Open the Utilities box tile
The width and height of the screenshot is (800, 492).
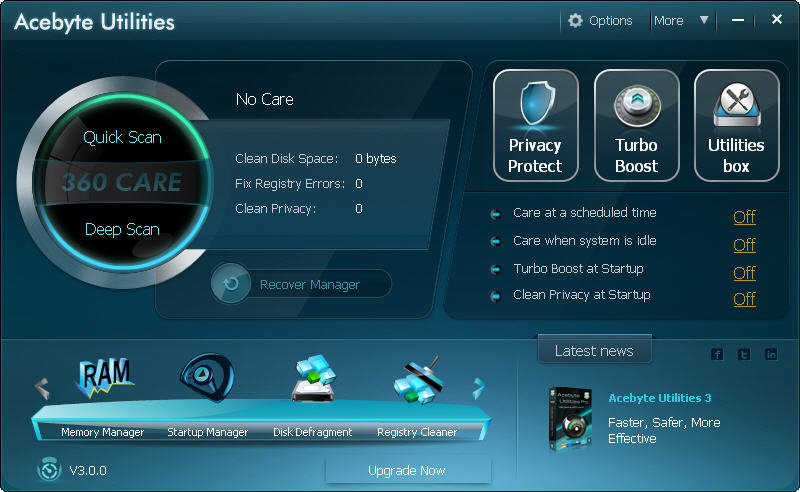tap(736, 126)
